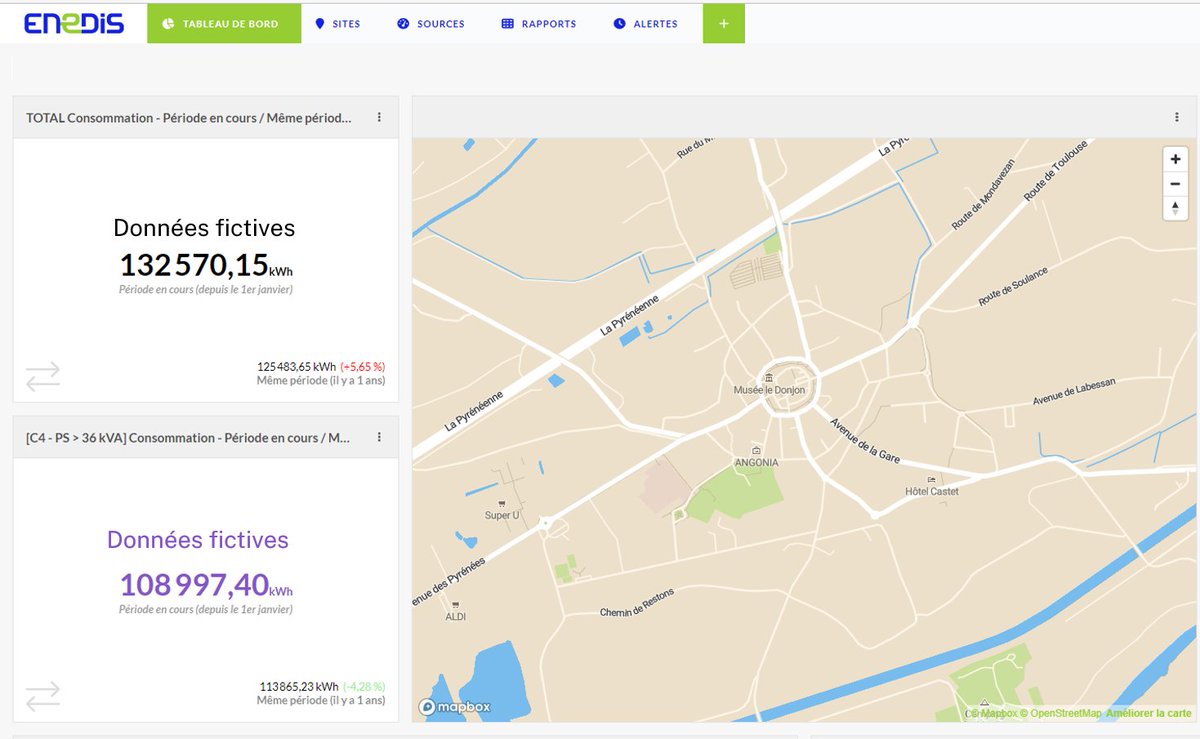Click Route de Toulouse map label
Image resolution: width=1200 pixels, height=739 pixels.
[x=1054, y=171]
